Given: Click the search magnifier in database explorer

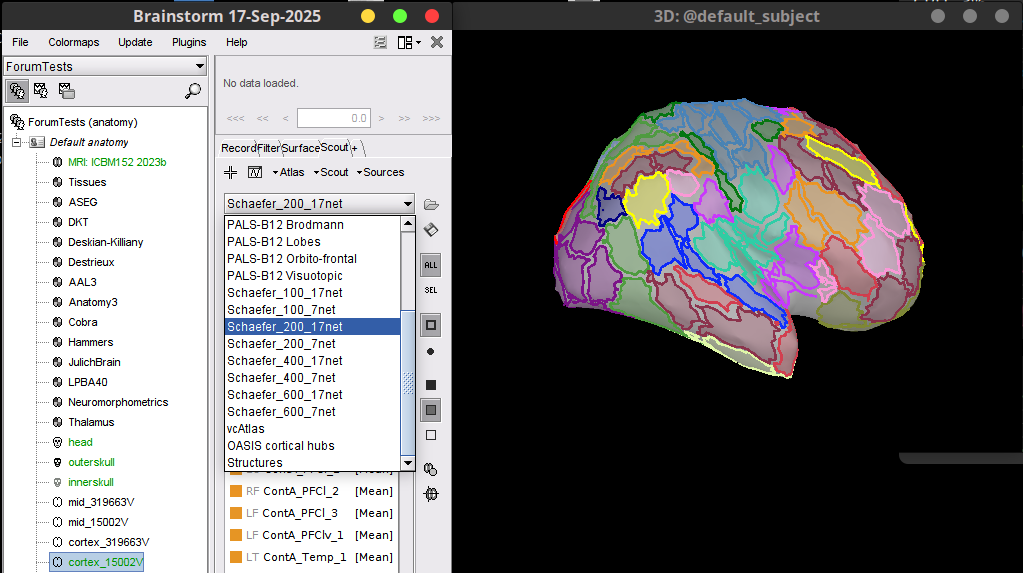Looking at the screenshot, I should [193, 91].
